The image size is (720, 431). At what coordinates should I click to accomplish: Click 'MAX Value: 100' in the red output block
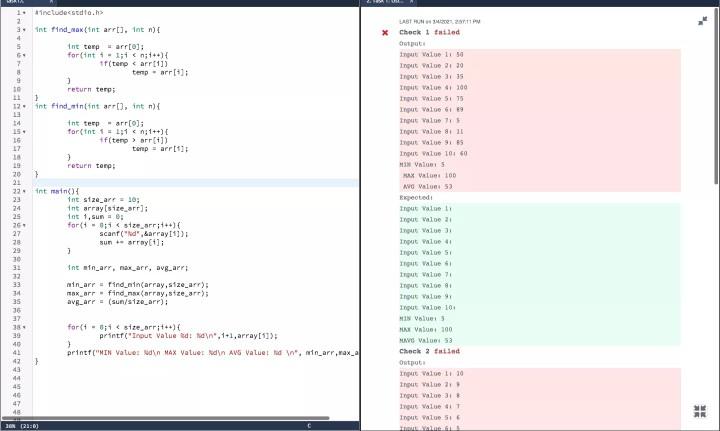click(x=429, y=176)
